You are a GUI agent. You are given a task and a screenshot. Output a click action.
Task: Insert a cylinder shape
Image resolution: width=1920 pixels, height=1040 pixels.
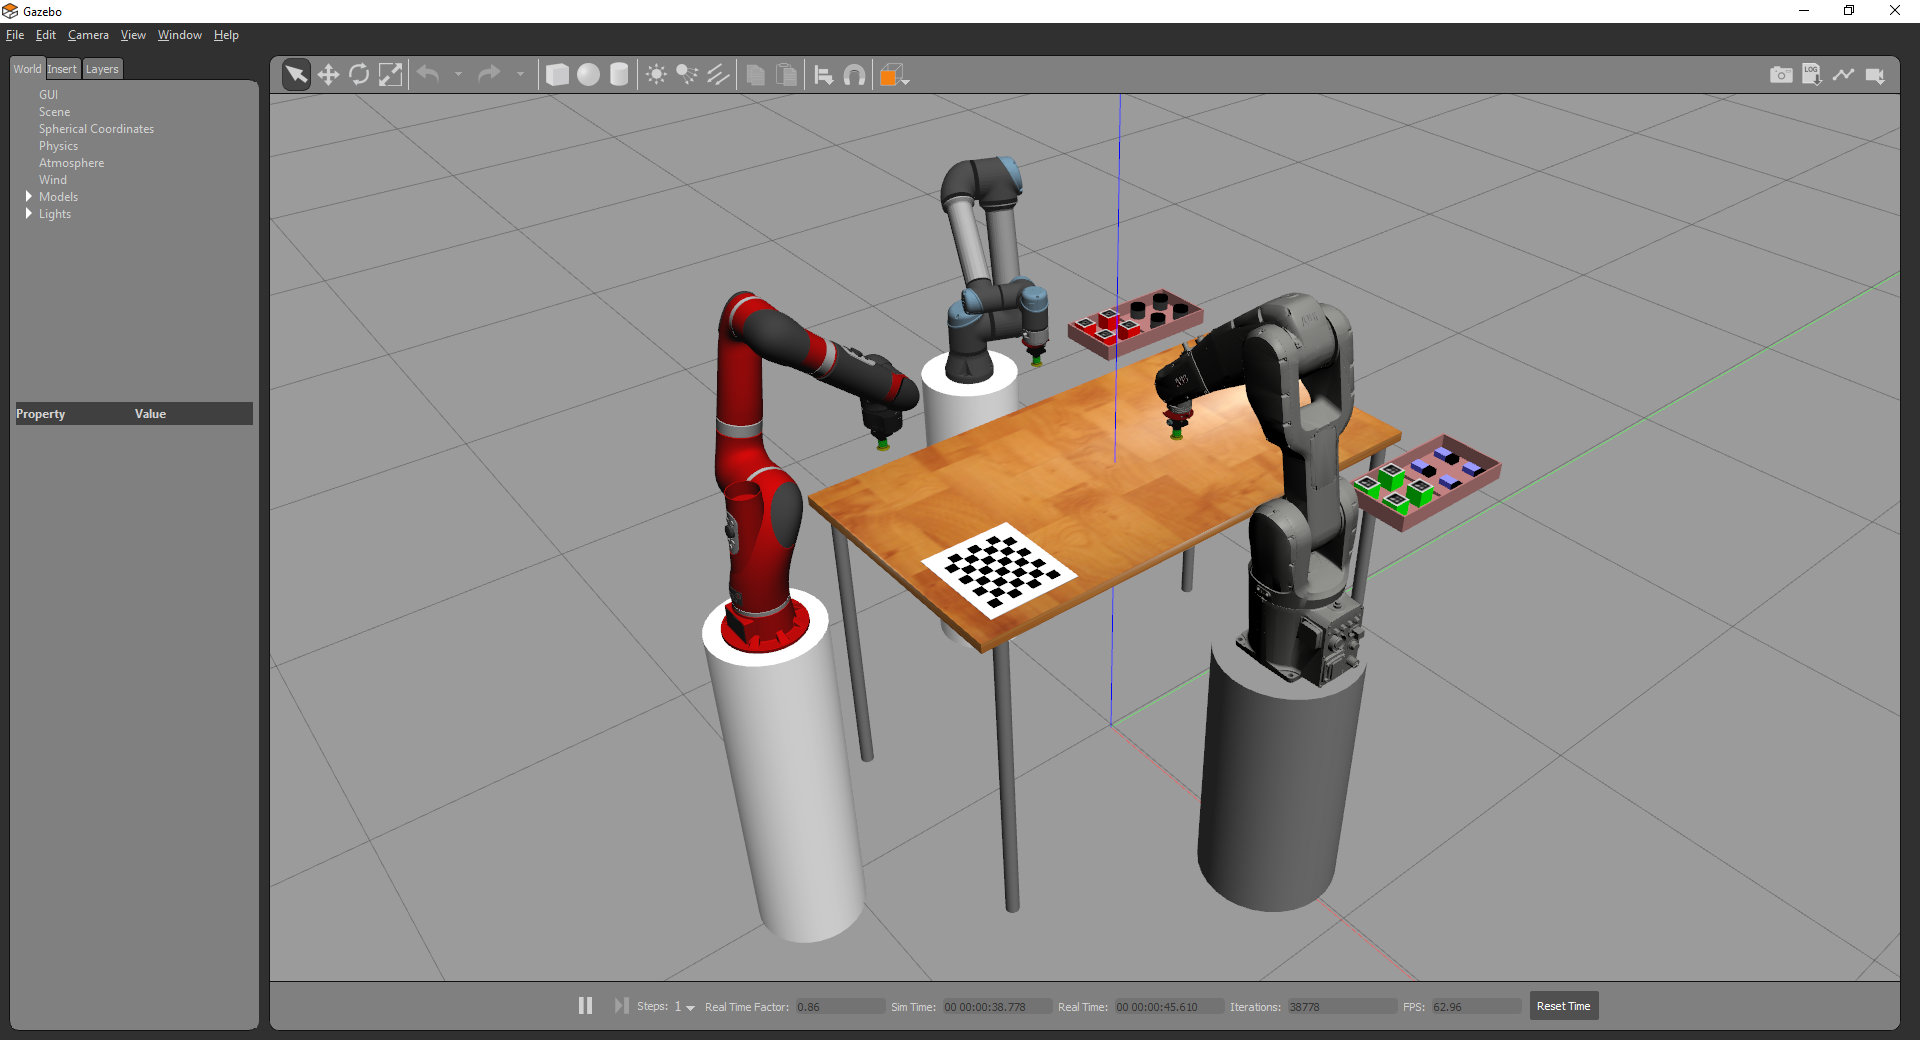coord(619,75)
